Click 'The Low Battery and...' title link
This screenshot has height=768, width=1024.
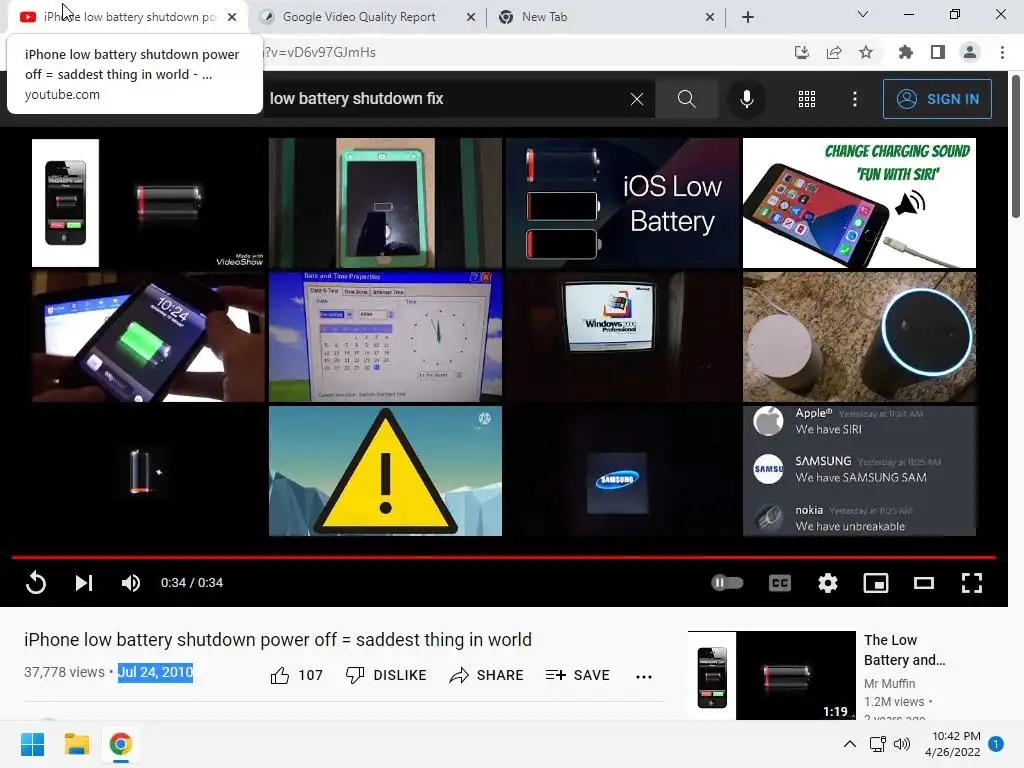click(904, 650)
